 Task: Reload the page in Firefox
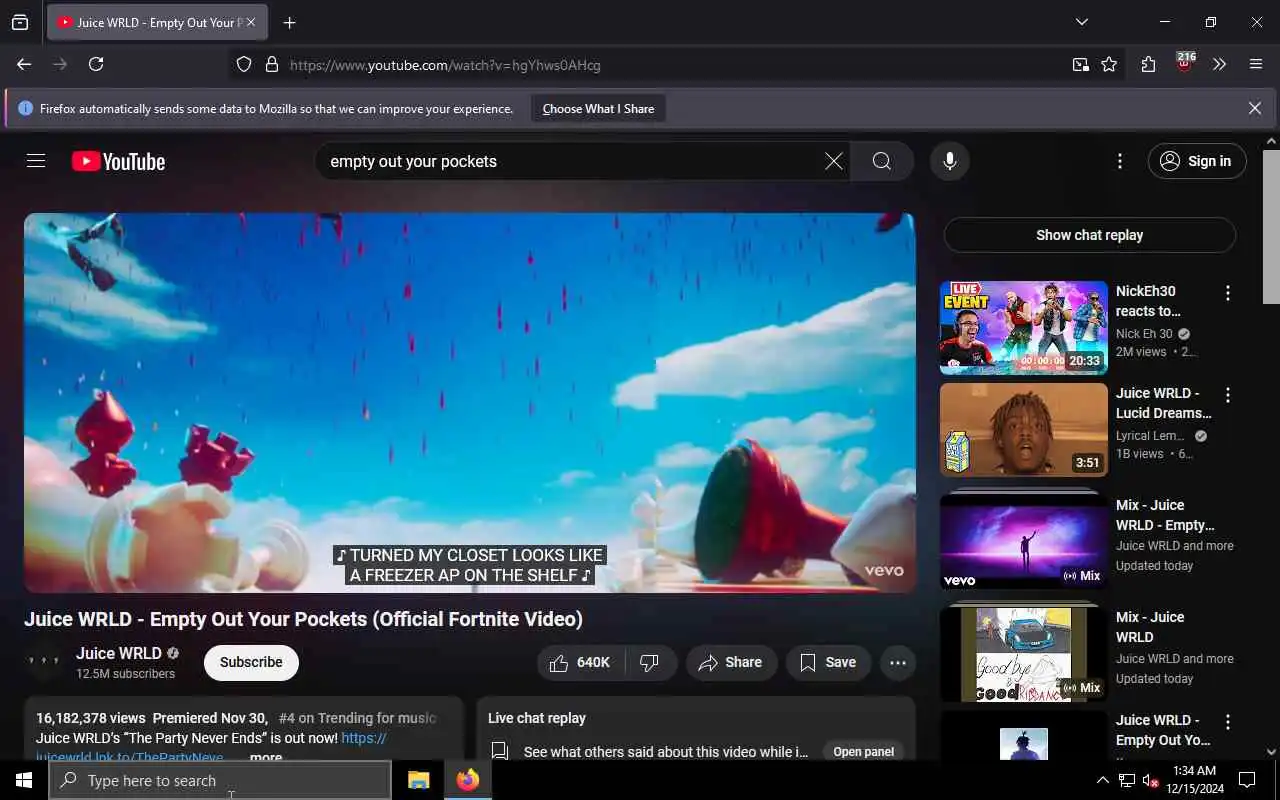click(96, 64)
